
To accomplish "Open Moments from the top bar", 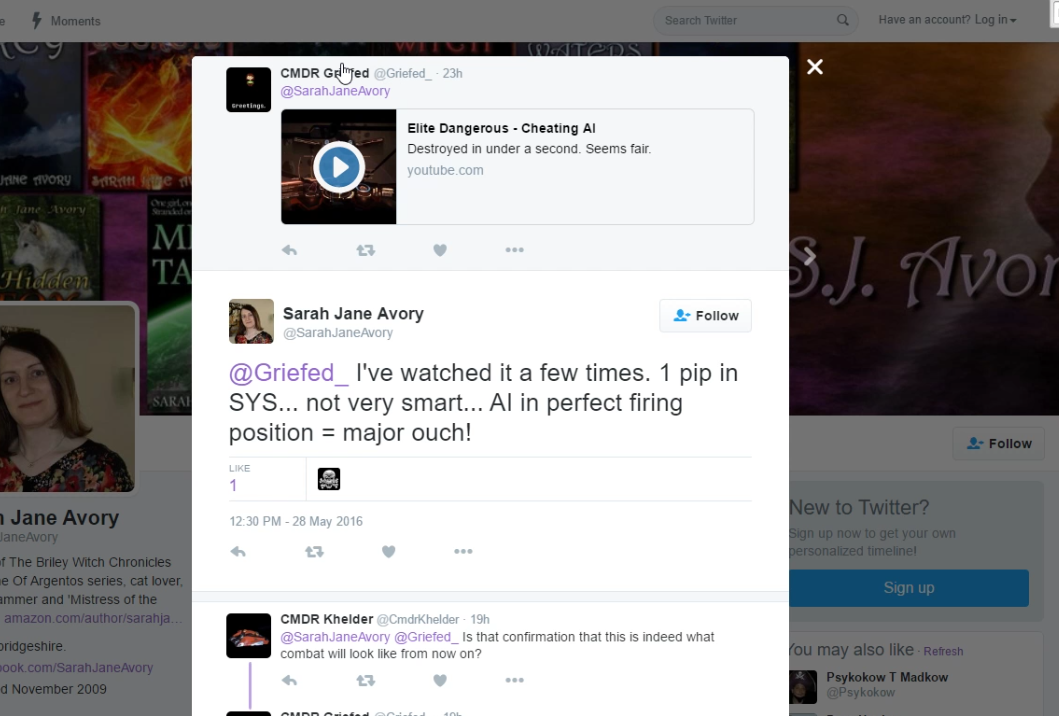I will click(x=66, y=21).
